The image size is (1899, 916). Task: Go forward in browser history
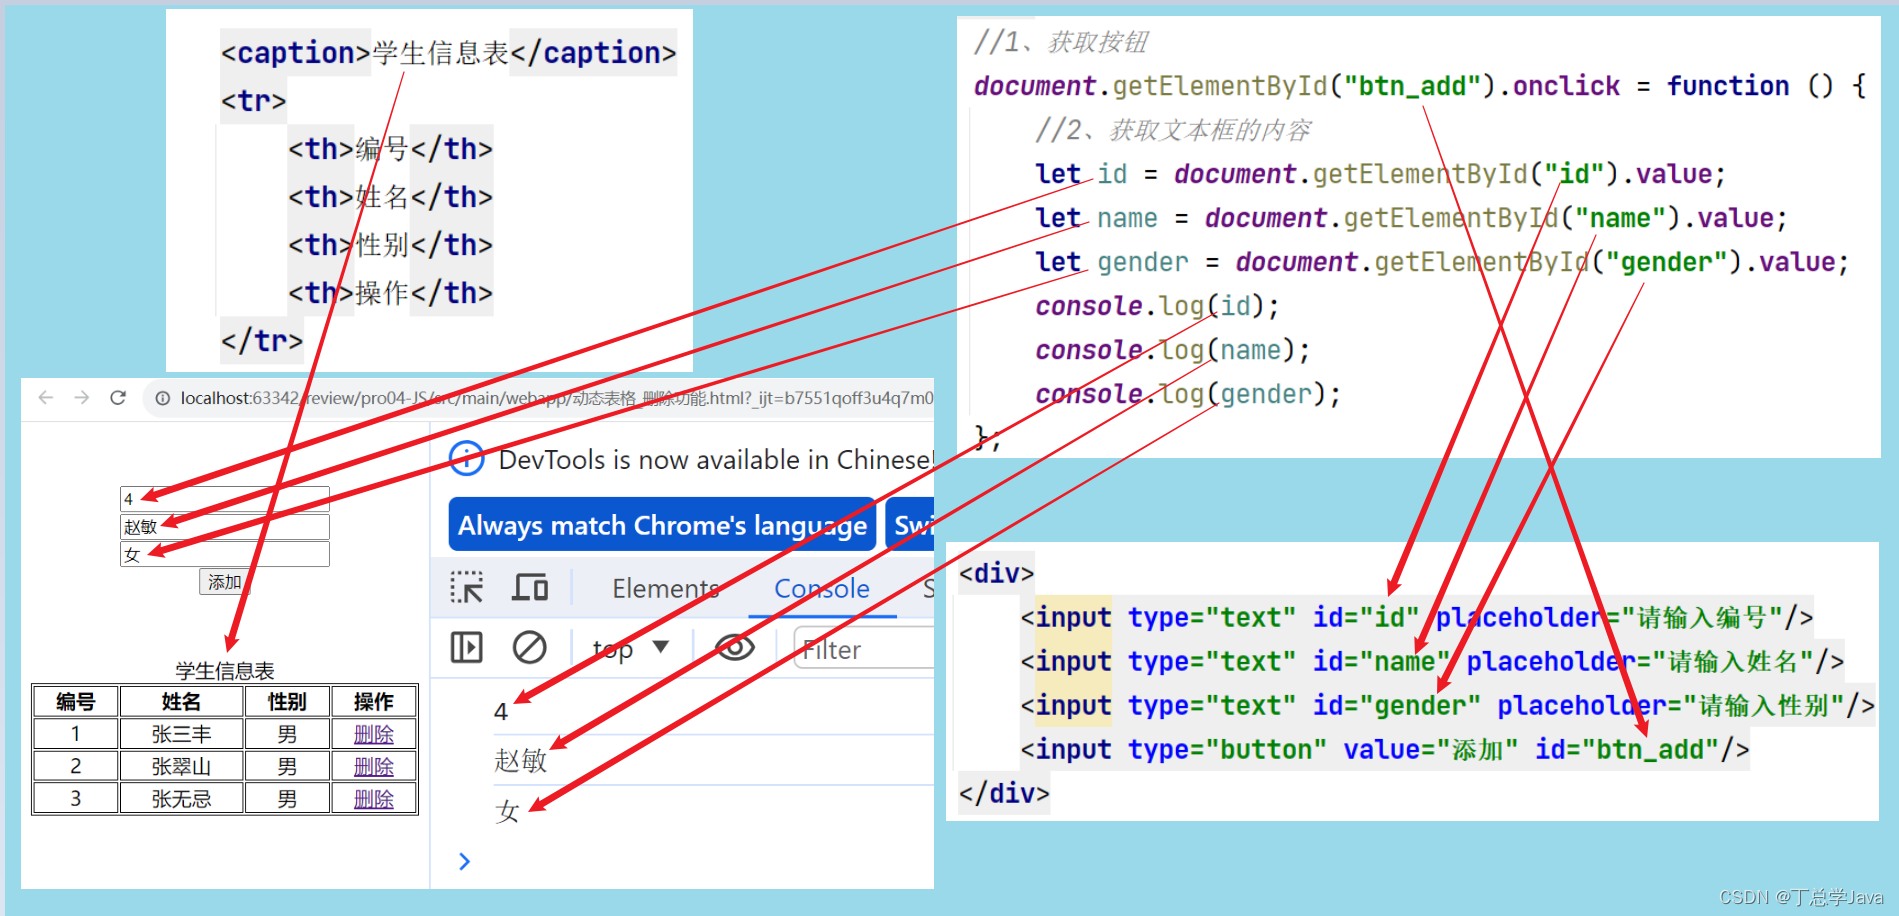[82, 398]
